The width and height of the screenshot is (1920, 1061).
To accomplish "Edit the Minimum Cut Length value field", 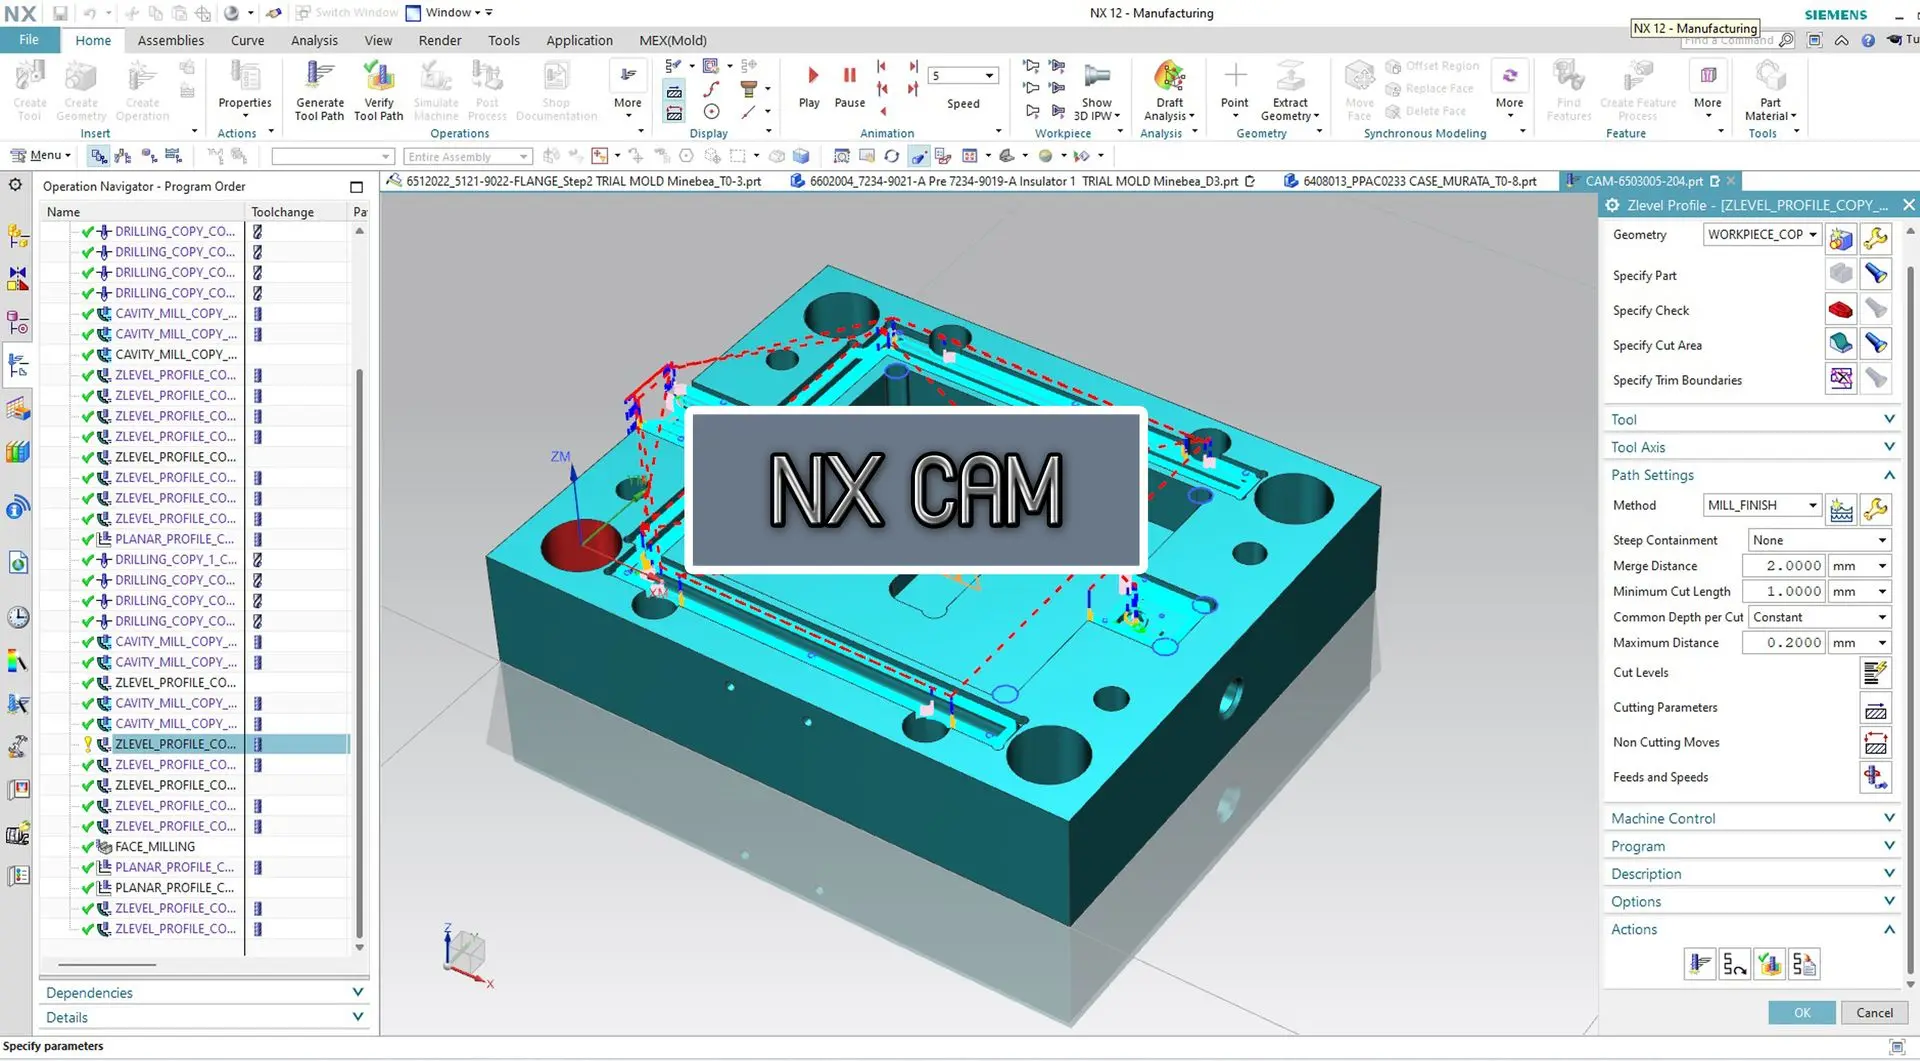I will tap(1785, 591).
